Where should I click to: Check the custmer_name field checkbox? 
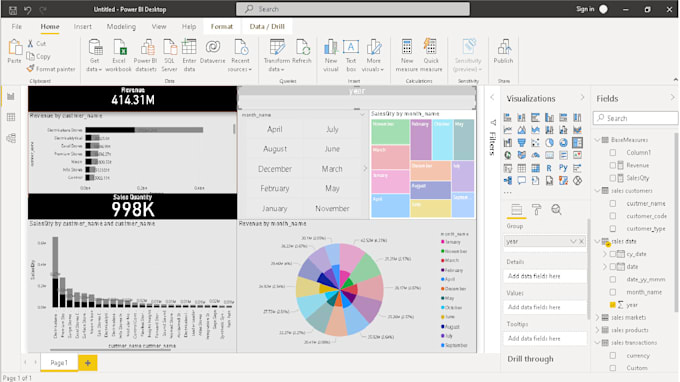tap(613, 203)
